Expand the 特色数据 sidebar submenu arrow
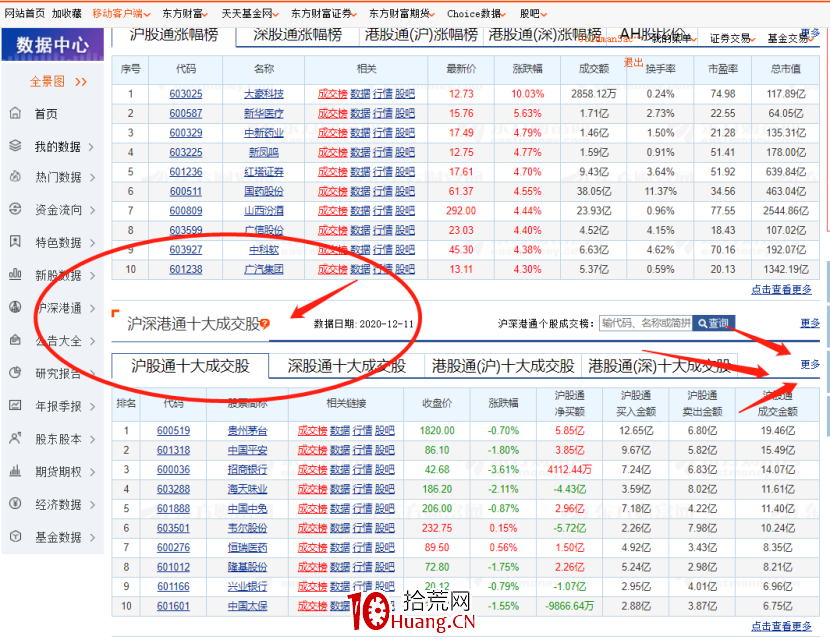 point(93,243)
